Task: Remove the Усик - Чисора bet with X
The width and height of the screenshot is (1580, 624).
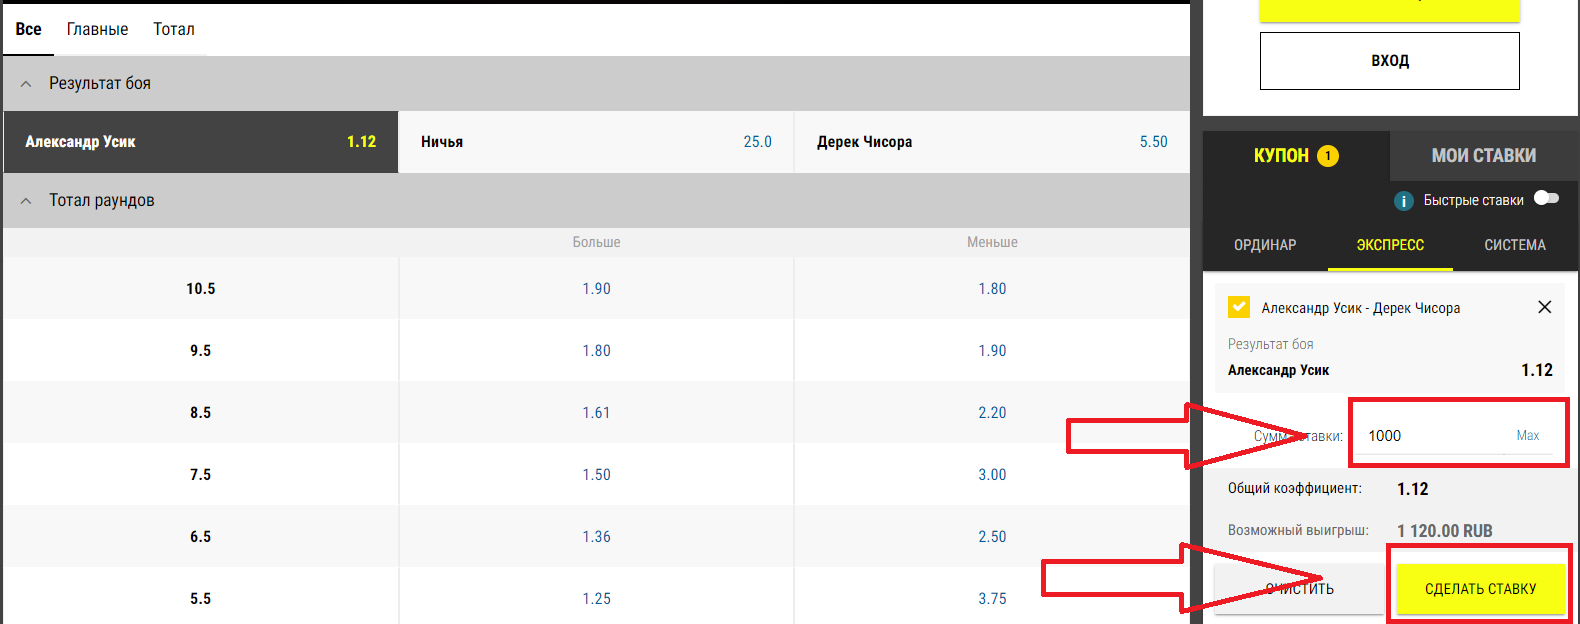Action: click(x=1544, y=307)
